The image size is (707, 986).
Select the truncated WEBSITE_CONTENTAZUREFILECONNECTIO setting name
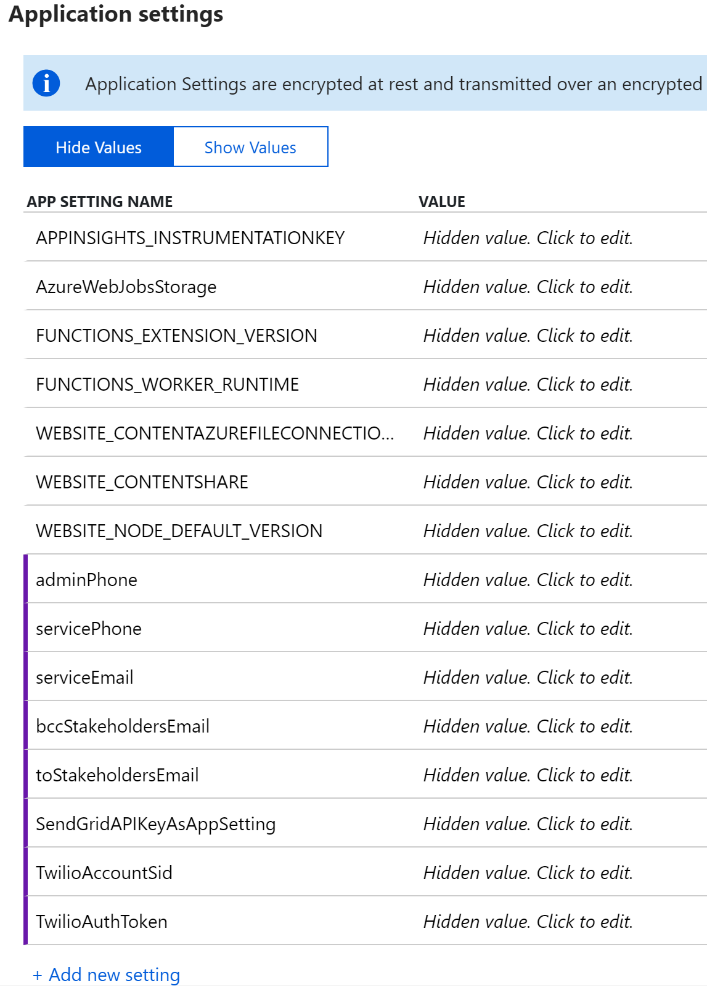click(x=215, y=433)
